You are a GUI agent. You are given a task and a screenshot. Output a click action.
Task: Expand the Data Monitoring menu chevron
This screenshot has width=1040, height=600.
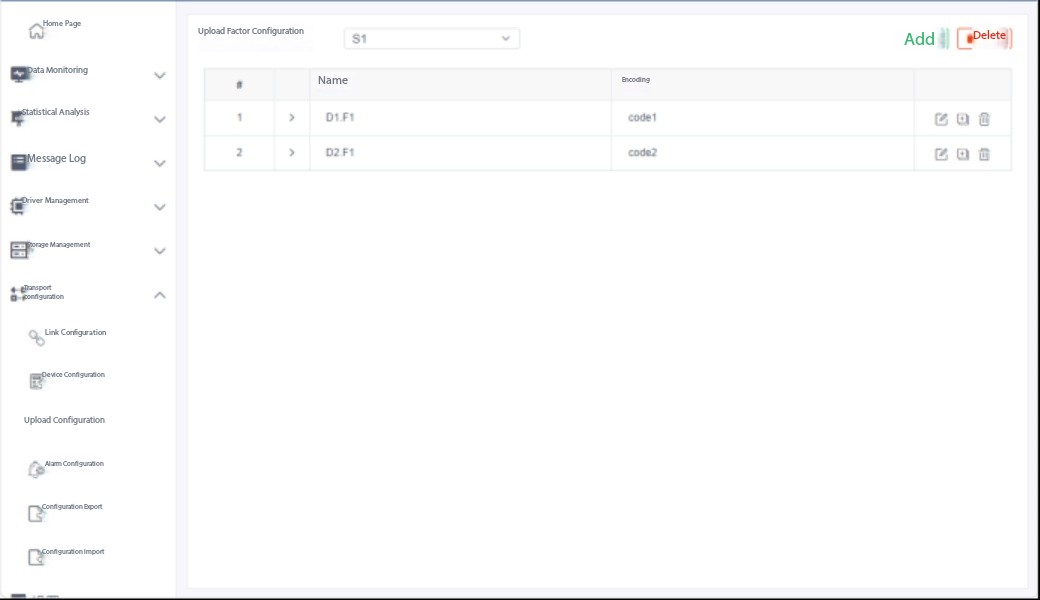point(160,76)
